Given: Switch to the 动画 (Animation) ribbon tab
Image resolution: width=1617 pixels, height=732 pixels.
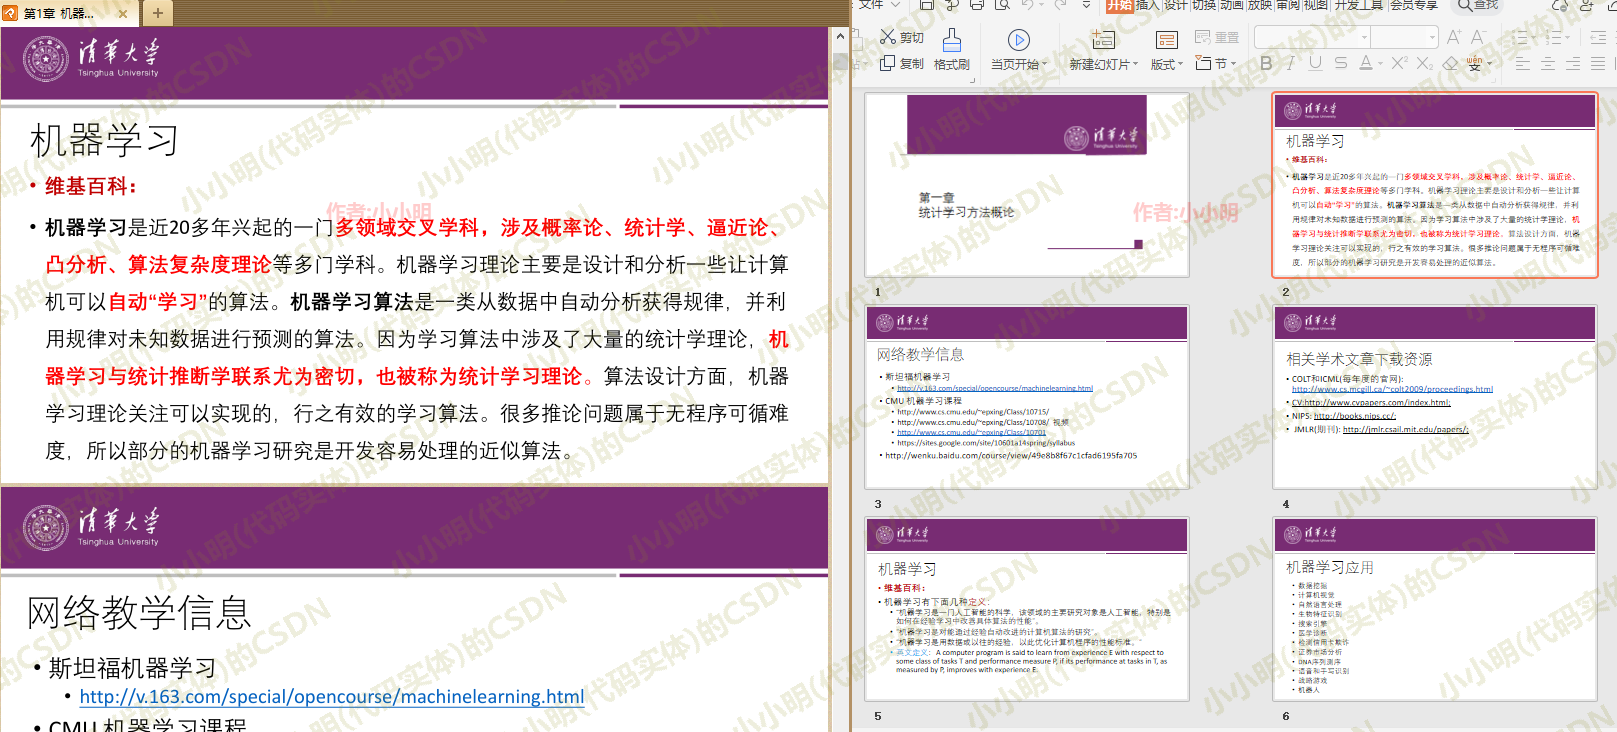Looking at the screenshot, I should (x=1231, y=5).
